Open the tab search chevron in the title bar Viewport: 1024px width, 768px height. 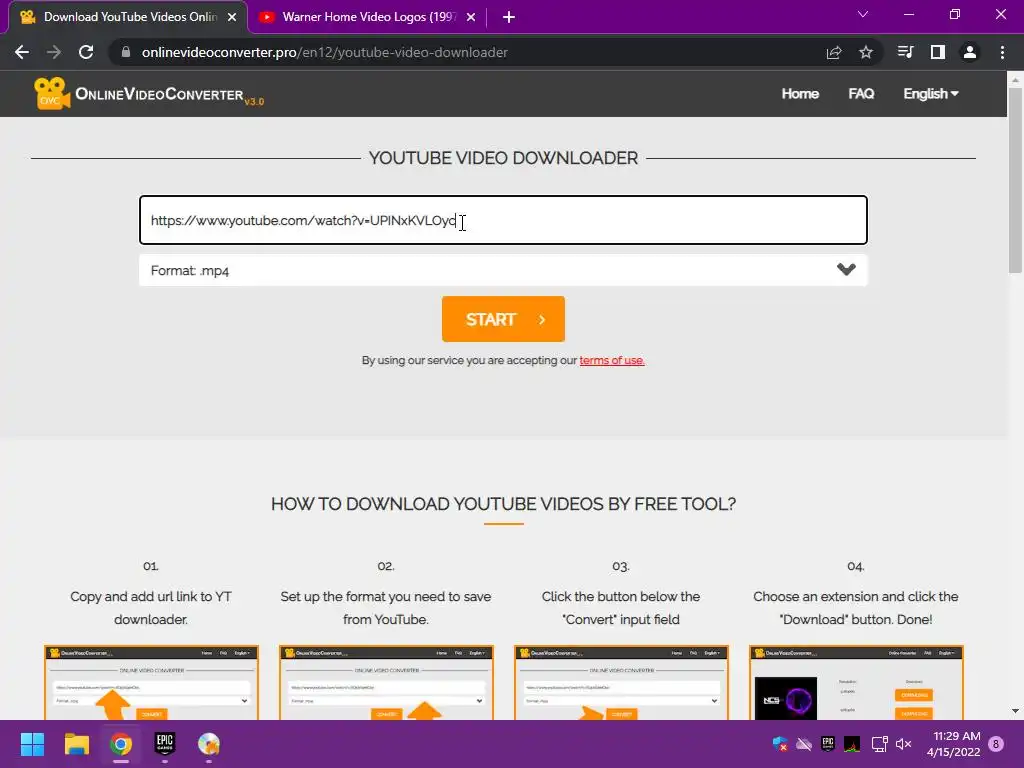[x=863, y=14]
